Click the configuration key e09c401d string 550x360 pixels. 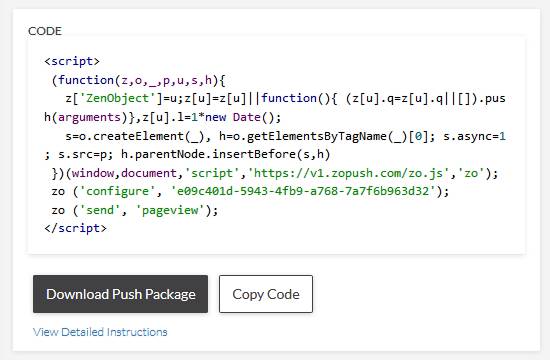click(x=303, y=191)
